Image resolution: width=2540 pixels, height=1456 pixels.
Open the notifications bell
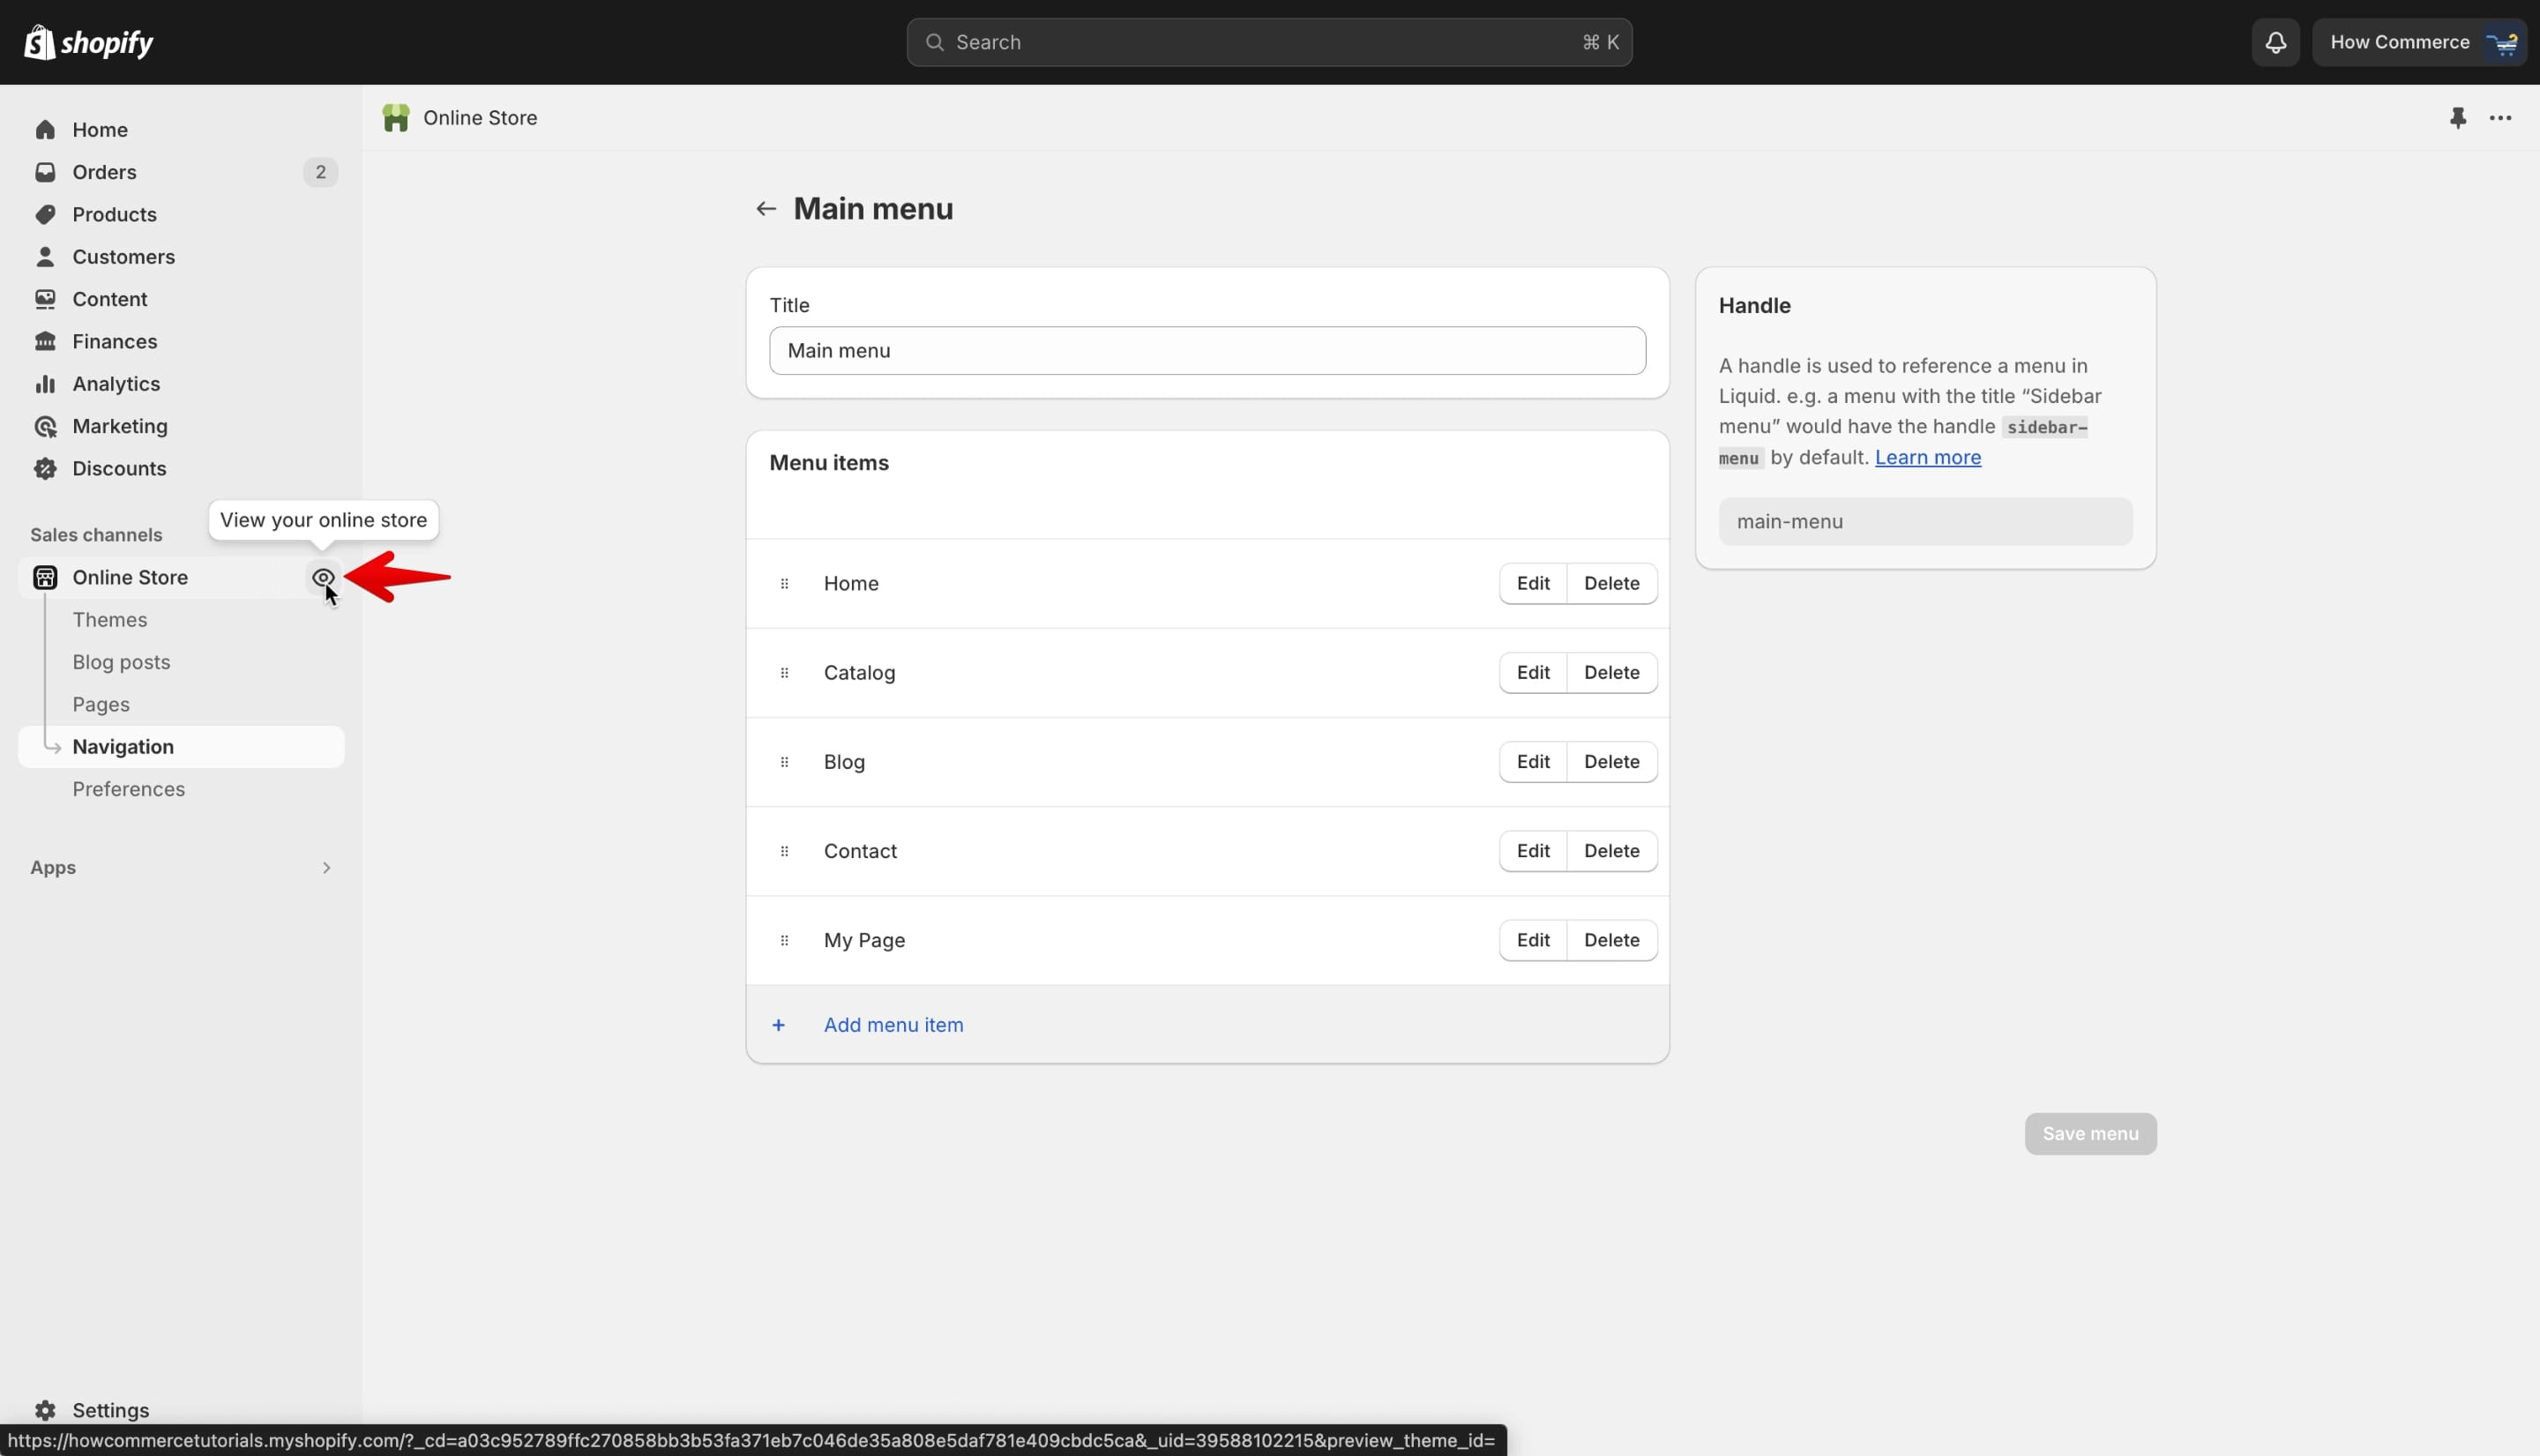2275,42
